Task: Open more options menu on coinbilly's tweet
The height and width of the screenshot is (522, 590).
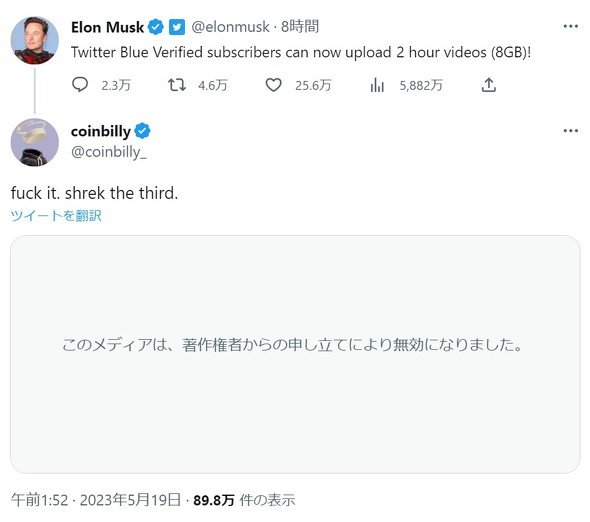Action: 570,131
